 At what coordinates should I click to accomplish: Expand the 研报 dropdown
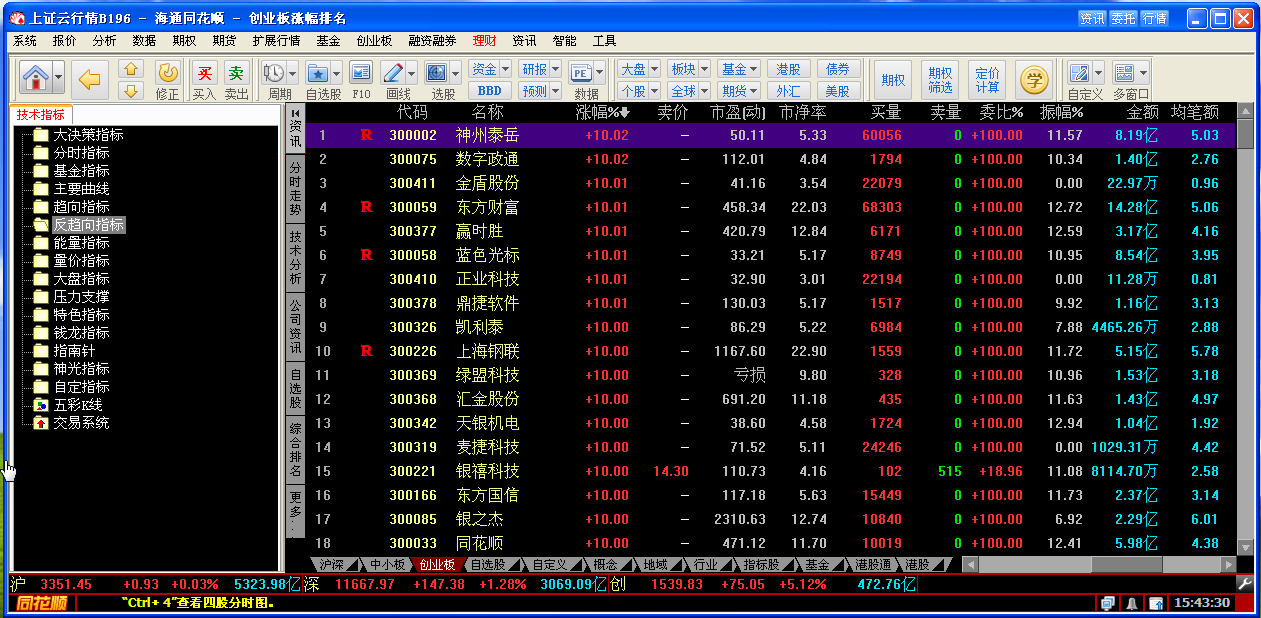point(555,69)
